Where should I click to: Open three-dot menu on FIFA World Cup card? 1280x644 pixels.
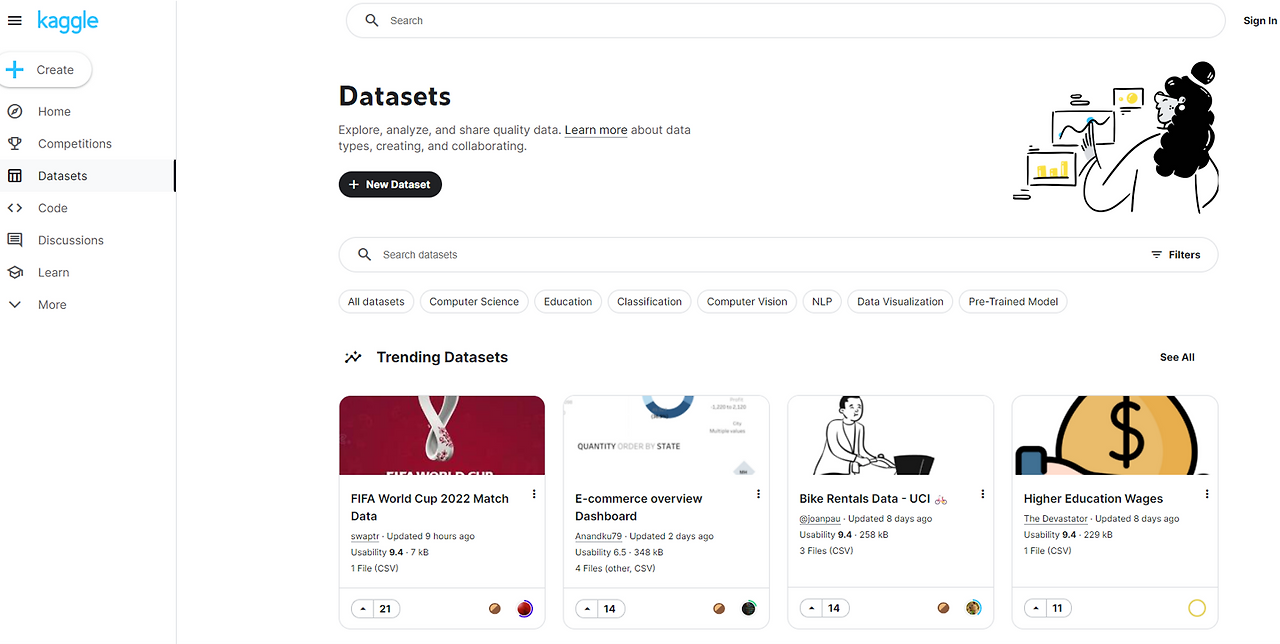coord(534,494)
